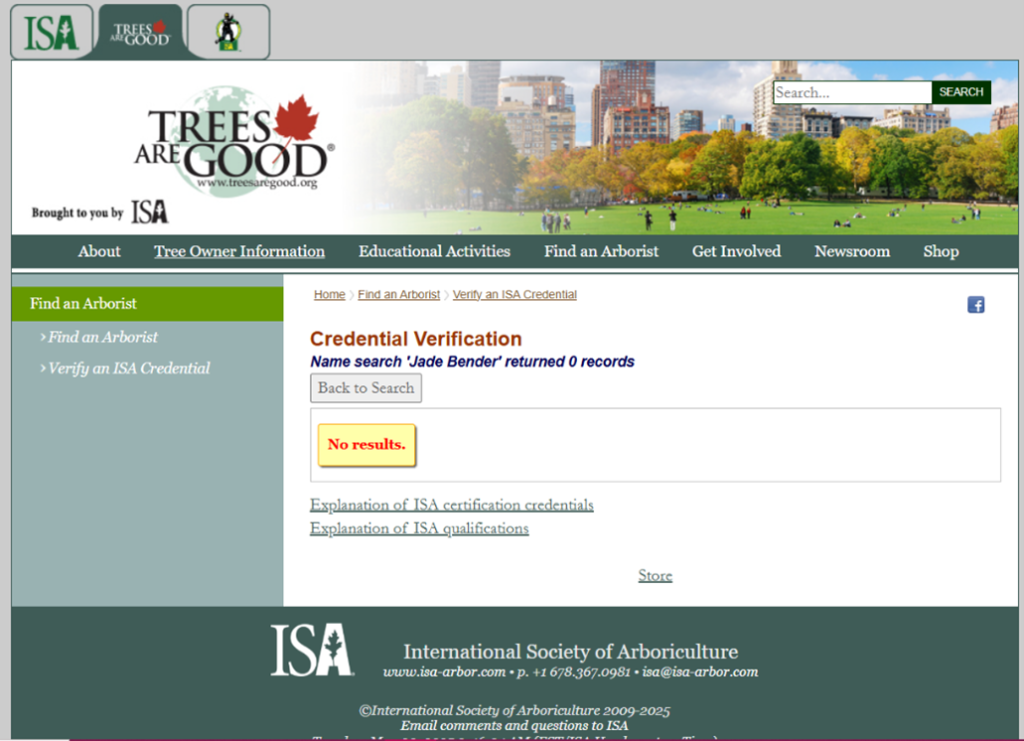
Task: Open Verify an ISA Credential in the sidebar
Action: coord(129,368)
